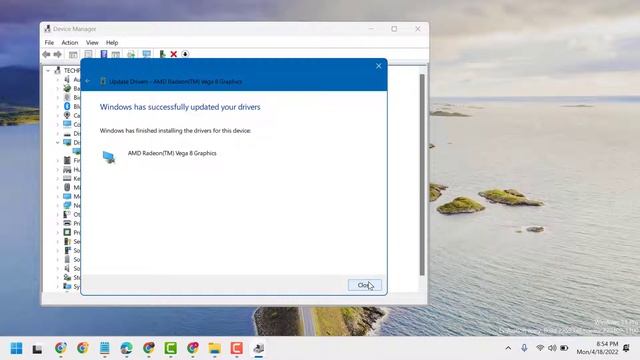Click the Device Manager vertical scrollbar
Viewport: 640px width, 360px height.
[x=422, y=176]
